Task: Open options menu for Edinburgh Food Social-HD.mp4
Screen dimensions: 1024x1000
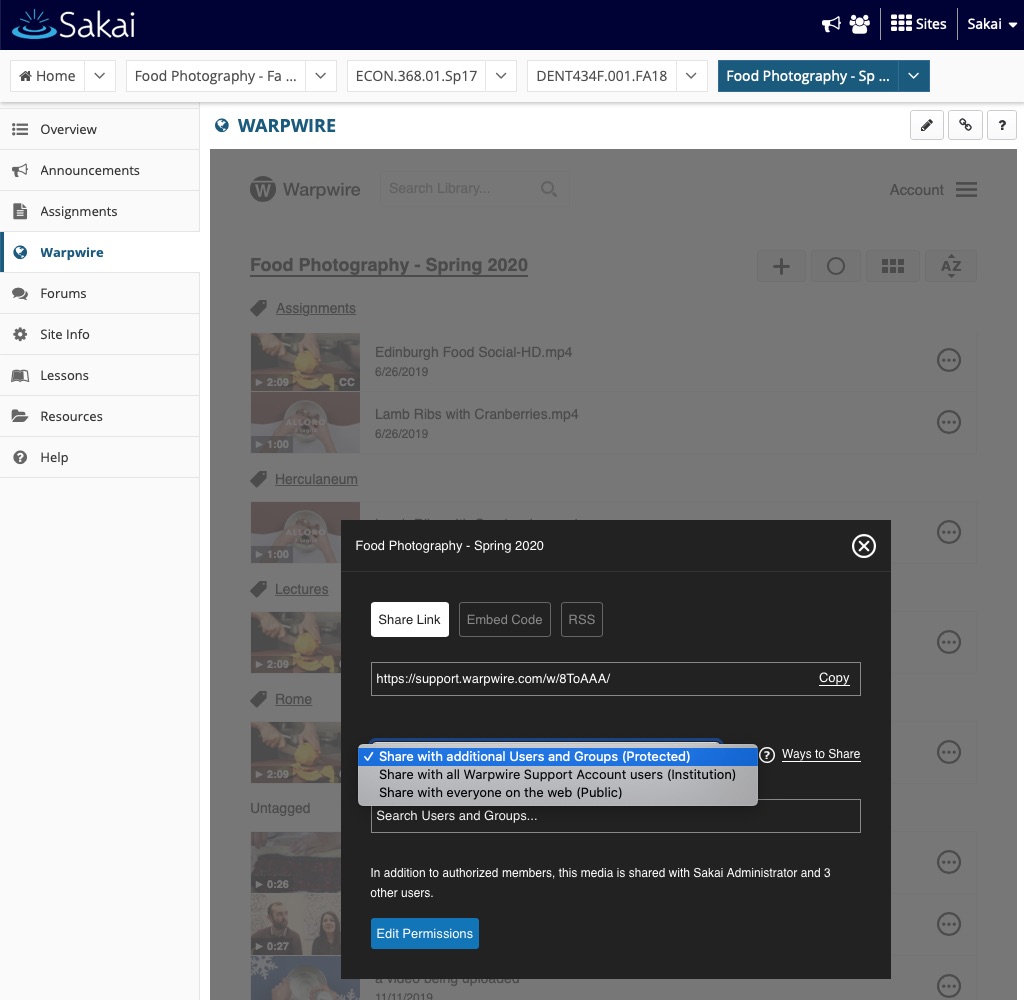Action: (949, 360)
